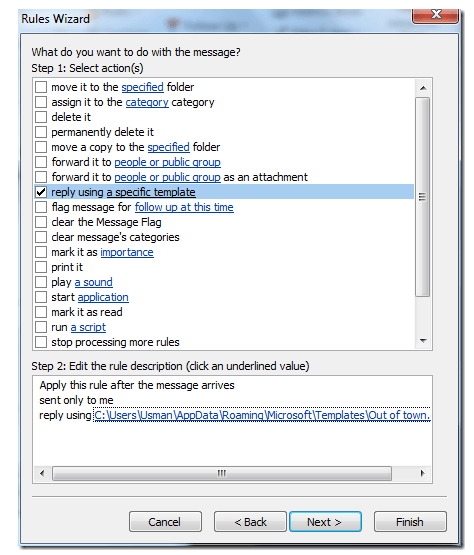Viewport: 474px width, 555px height.
Task: Click the horizontal scrollbar thumb in description
Action: click(222, 473)
